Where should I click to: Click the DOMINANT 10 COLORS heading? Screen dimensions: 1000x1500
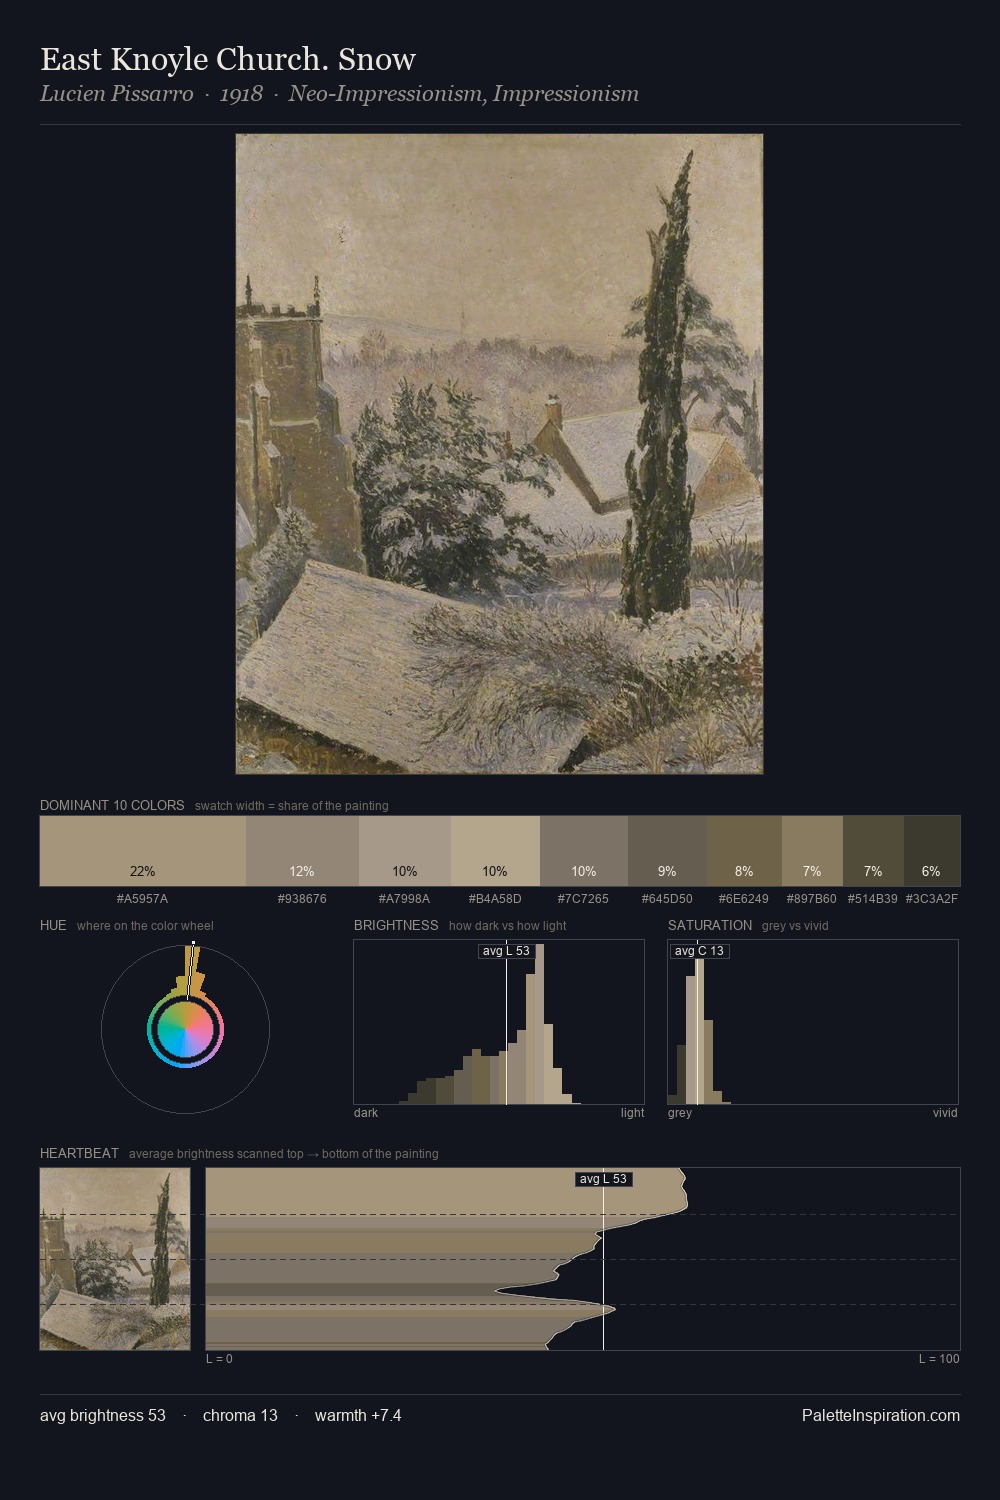(x=112, y=805)
